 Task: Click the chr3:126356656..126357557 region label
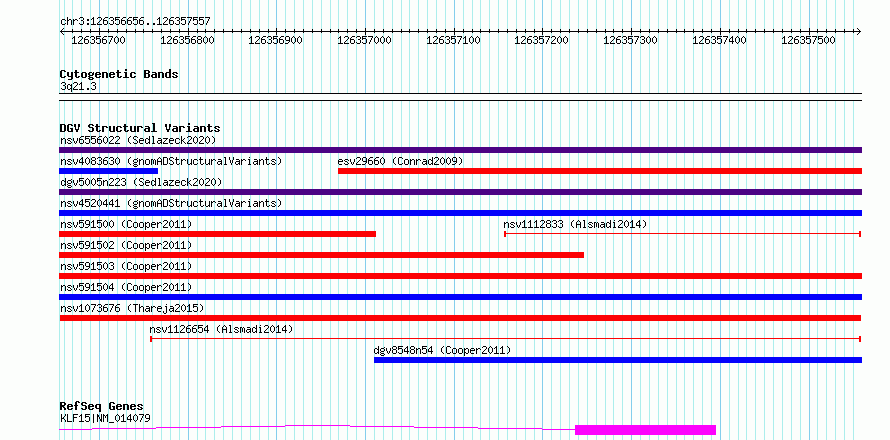[x=135, y=21]
